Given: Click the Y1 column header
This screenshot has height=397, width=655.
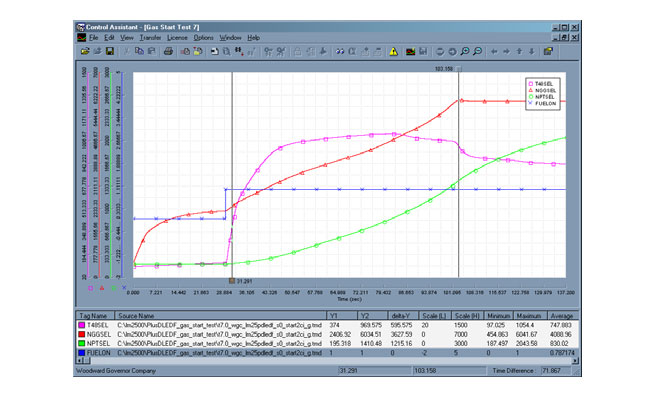Looking at the screenshot, I should [x=342, y=316].
